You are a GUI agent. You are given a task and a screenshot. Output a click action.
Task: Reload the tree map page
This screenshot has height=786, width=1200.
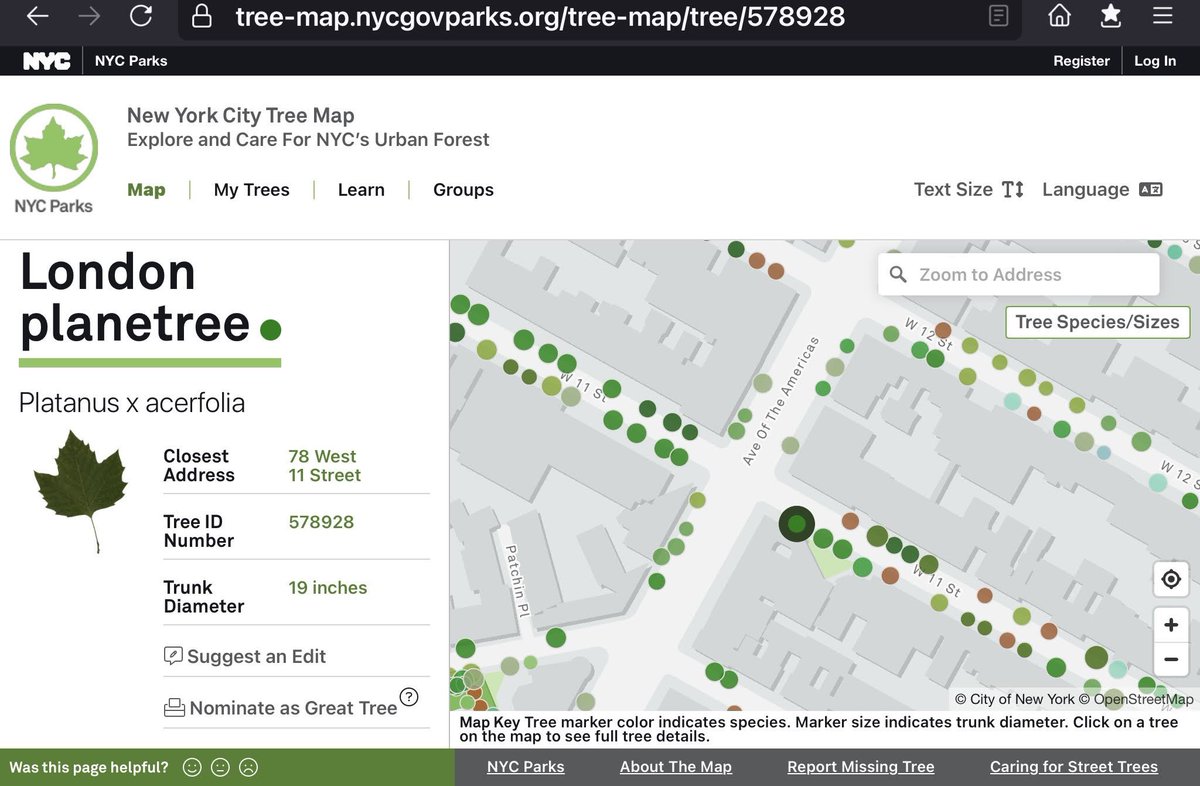[141, 16]
